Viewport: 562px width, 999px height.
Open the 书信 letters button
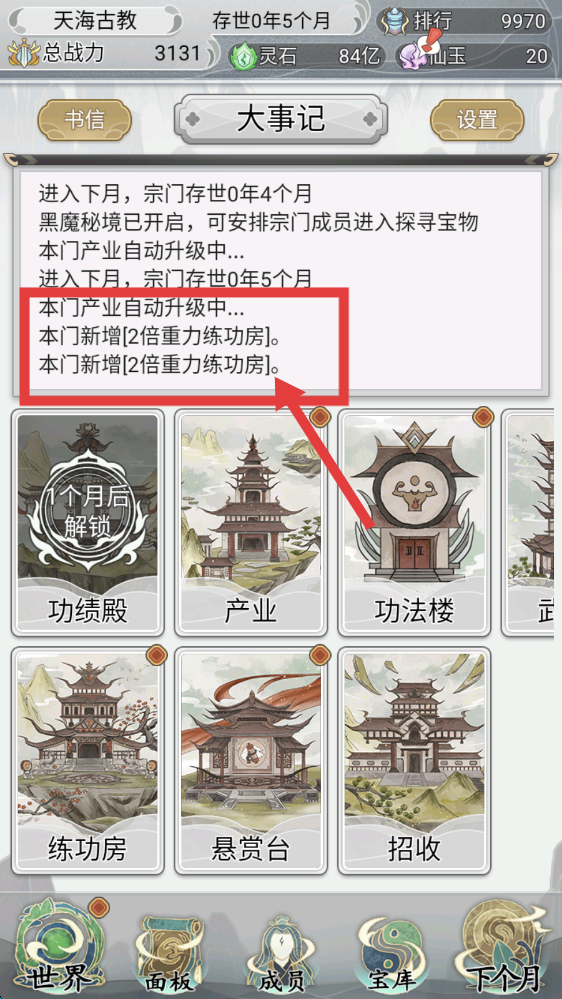pyautogui.click(x=85, y=119)
